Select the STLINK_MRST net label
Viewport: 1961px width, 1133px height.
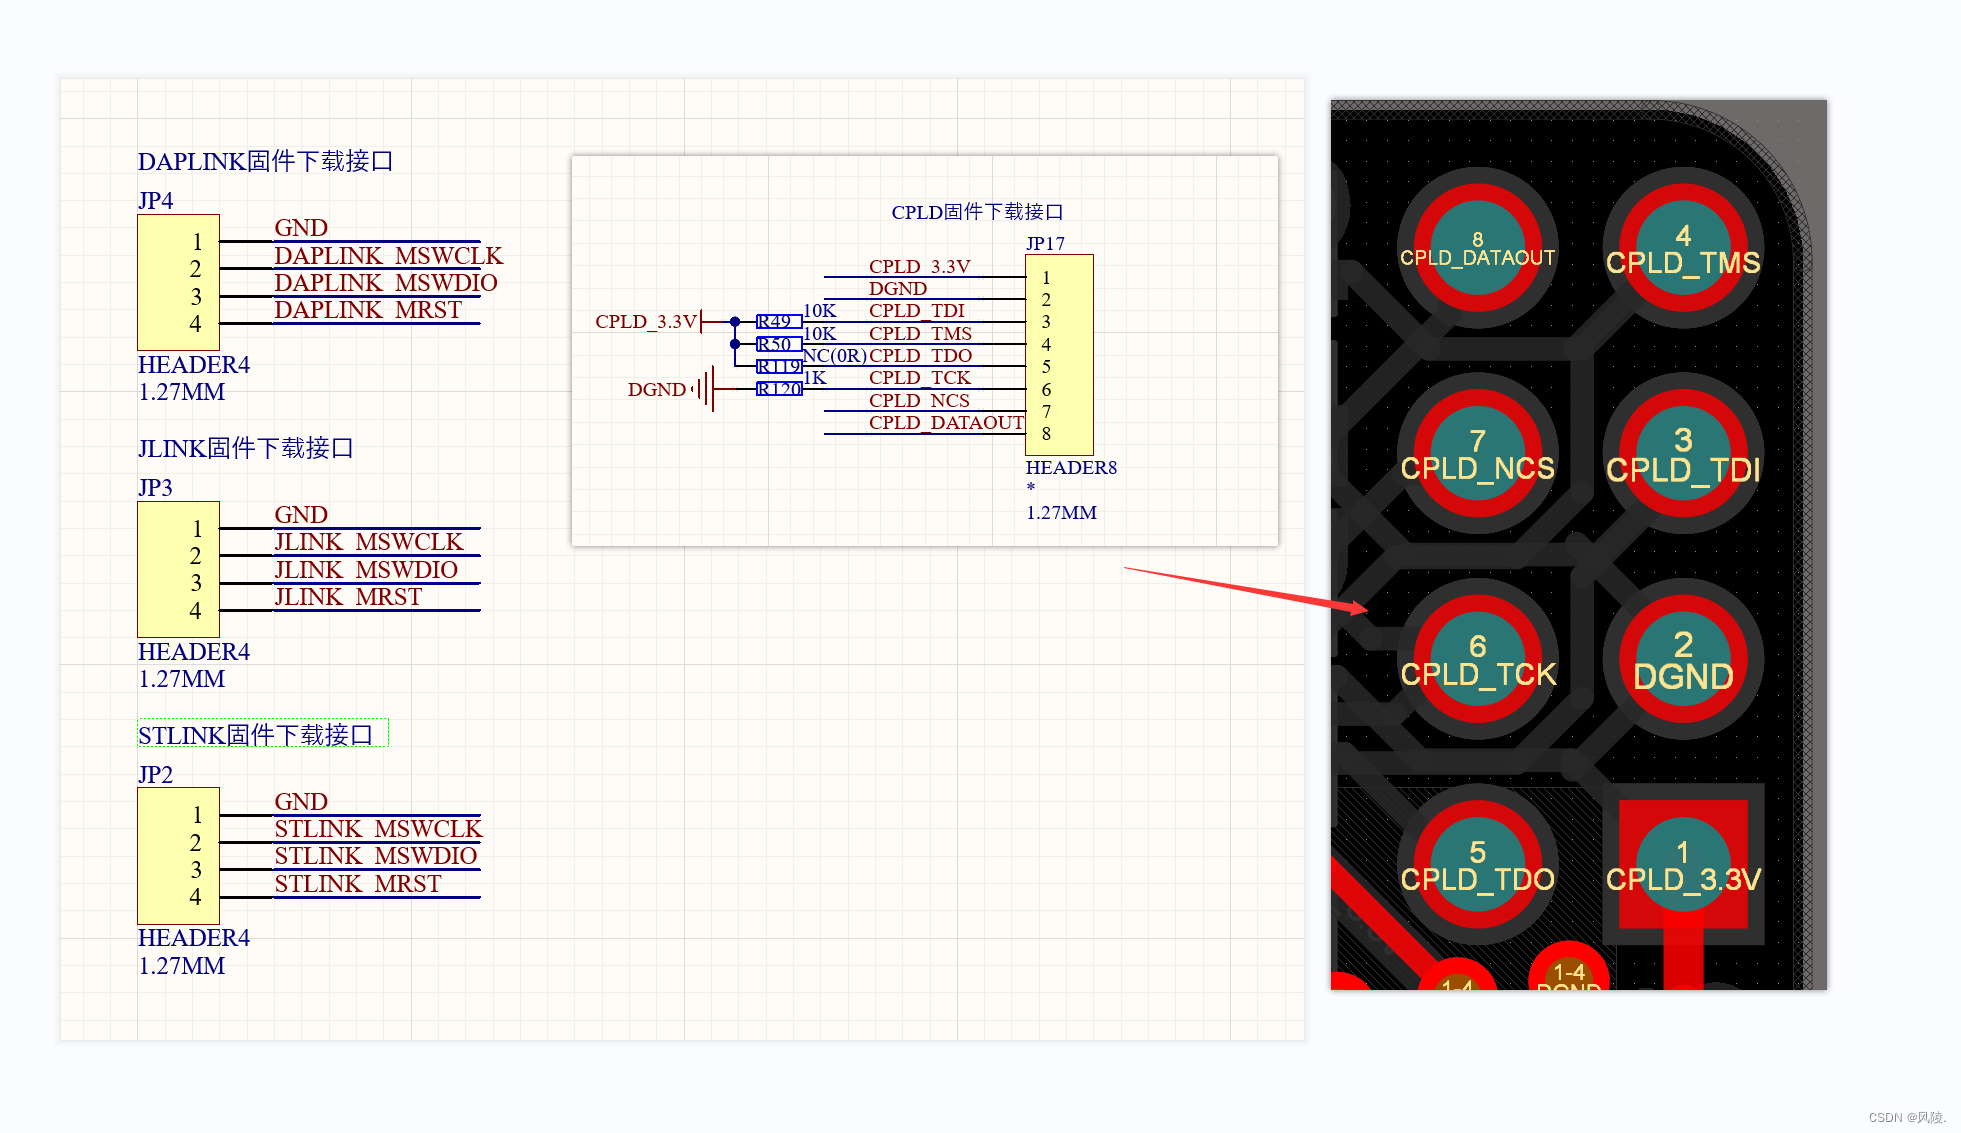358,884
